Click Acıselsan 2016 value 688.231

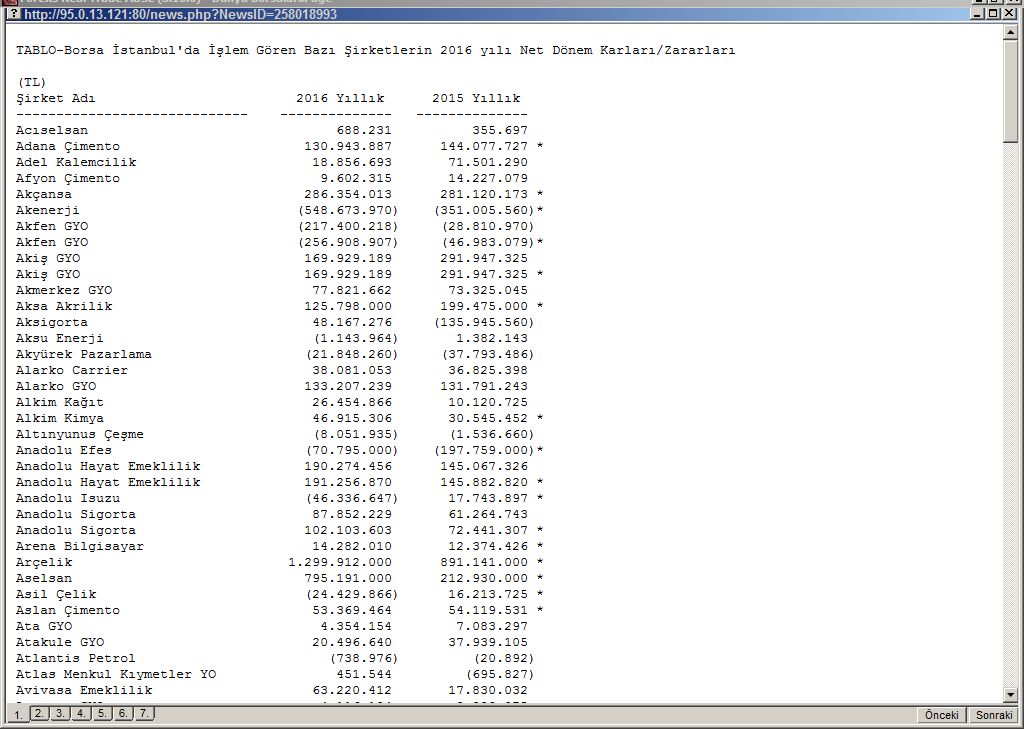(364, 131)
